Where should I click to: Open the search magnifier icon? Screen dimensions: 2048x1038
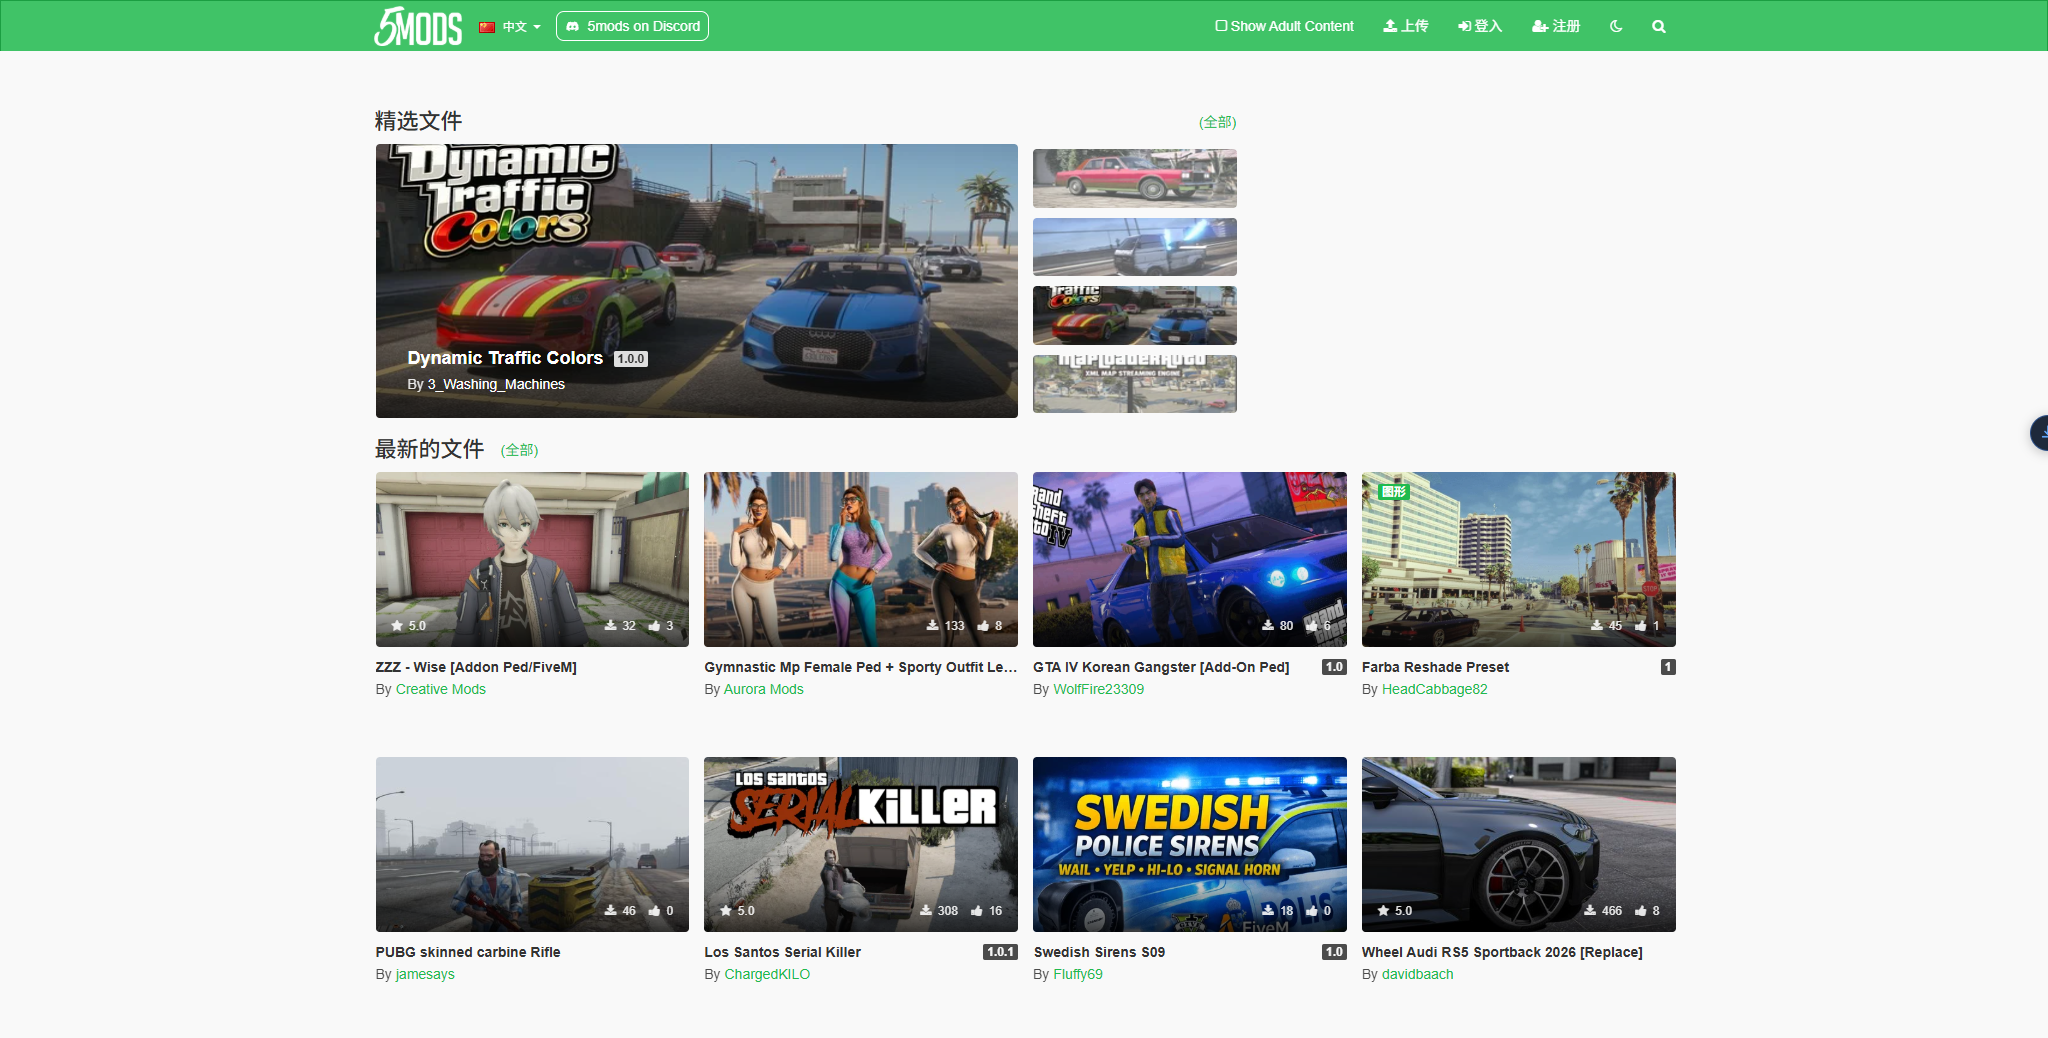1659,26
